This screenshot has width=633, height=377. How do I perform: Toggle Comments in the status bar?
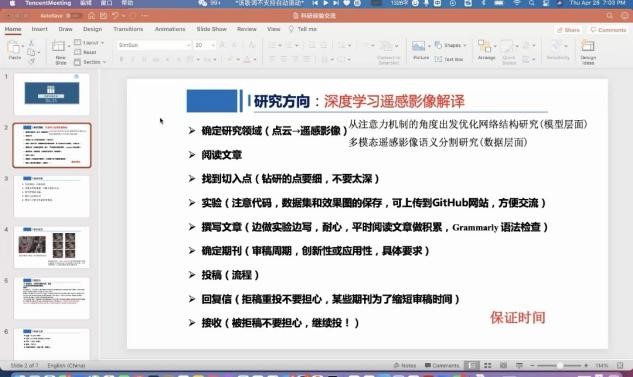(x=442, y=365)
